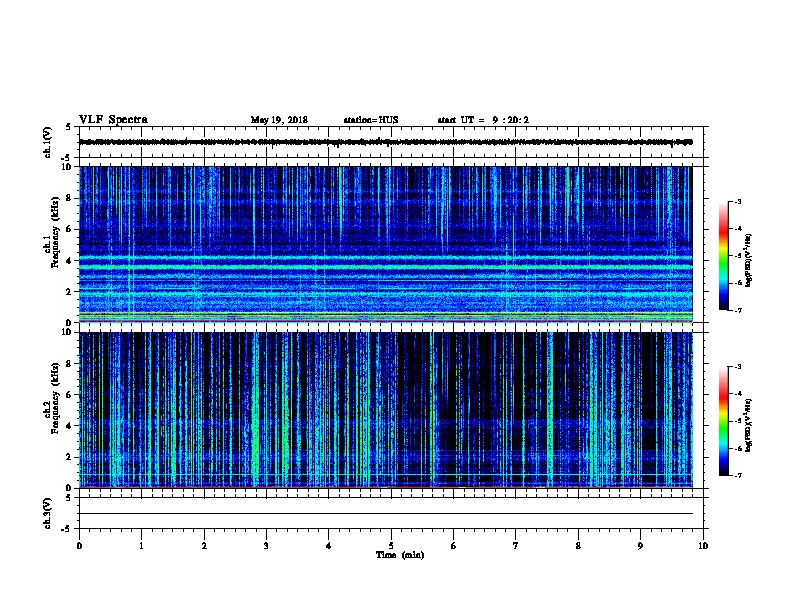Screen dimensions: 792x612
Task: Click time axis tick label "9"
Action: [640, 545]
